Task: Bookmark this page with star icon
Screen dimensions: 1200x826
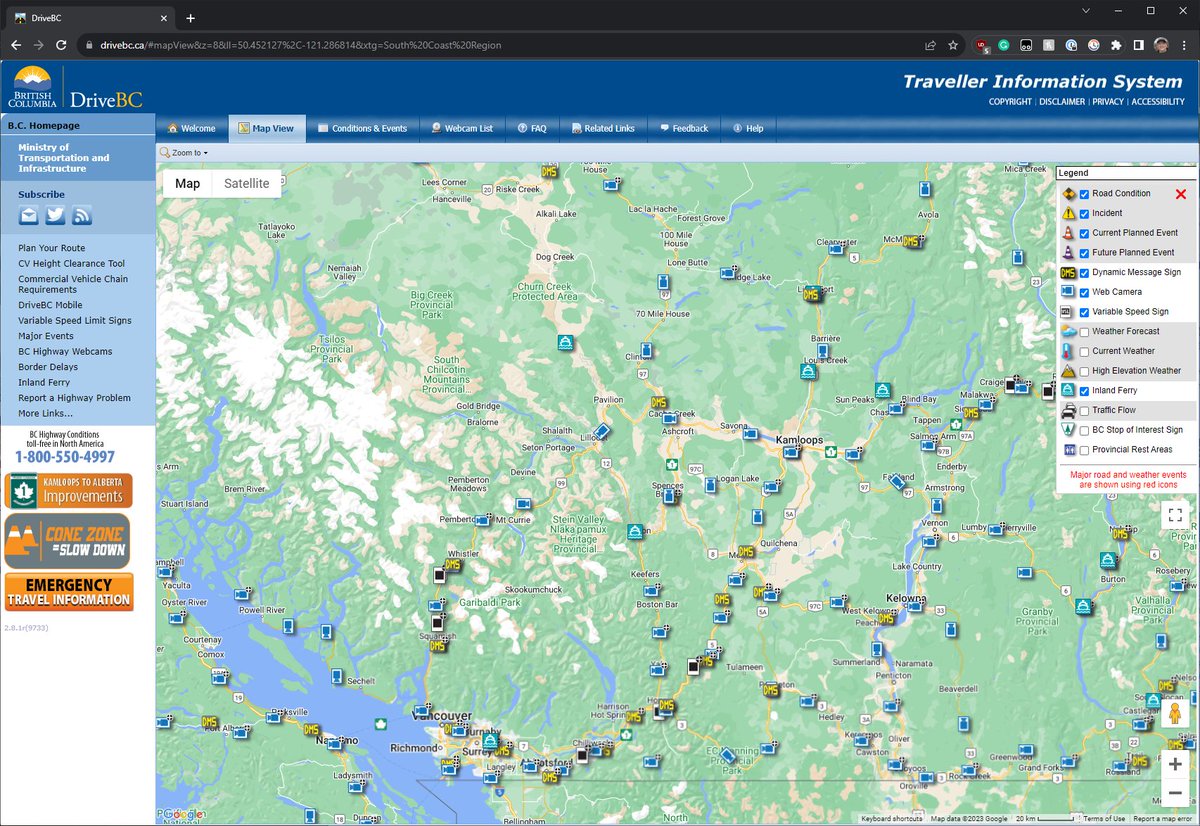Action: [x=953, y=45]
